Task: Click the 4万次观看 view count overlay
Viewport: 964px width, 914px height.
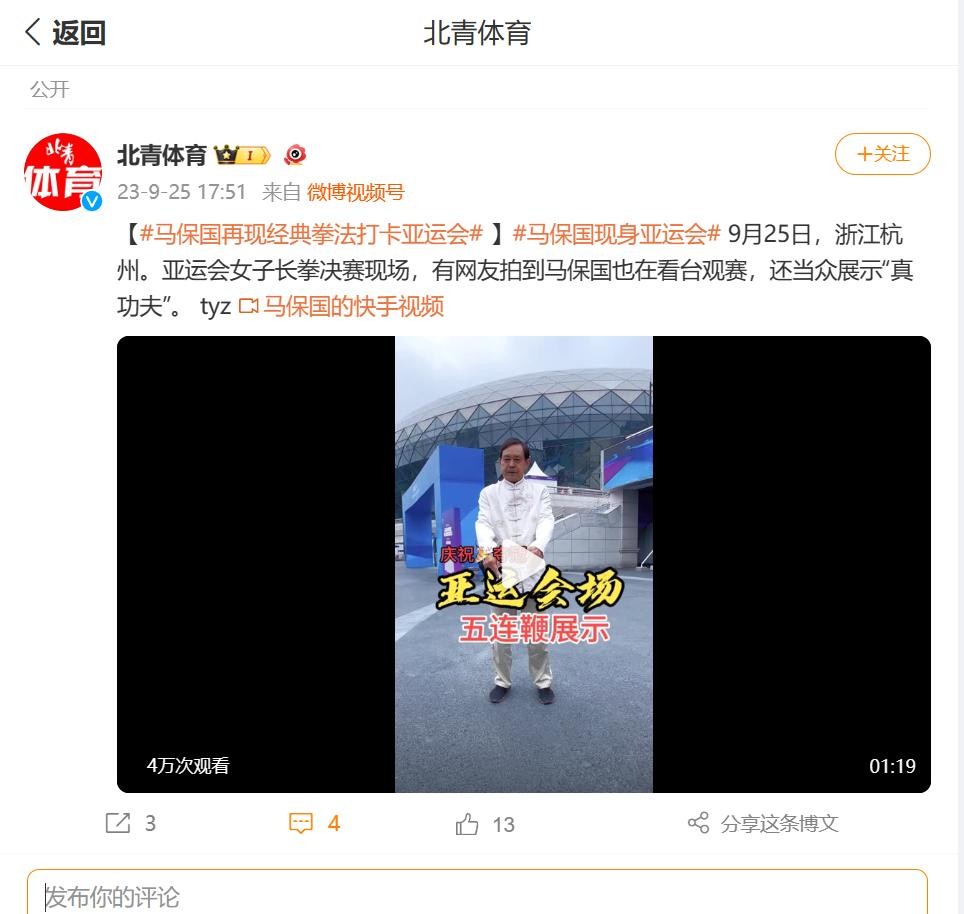Action: point(188,765)
